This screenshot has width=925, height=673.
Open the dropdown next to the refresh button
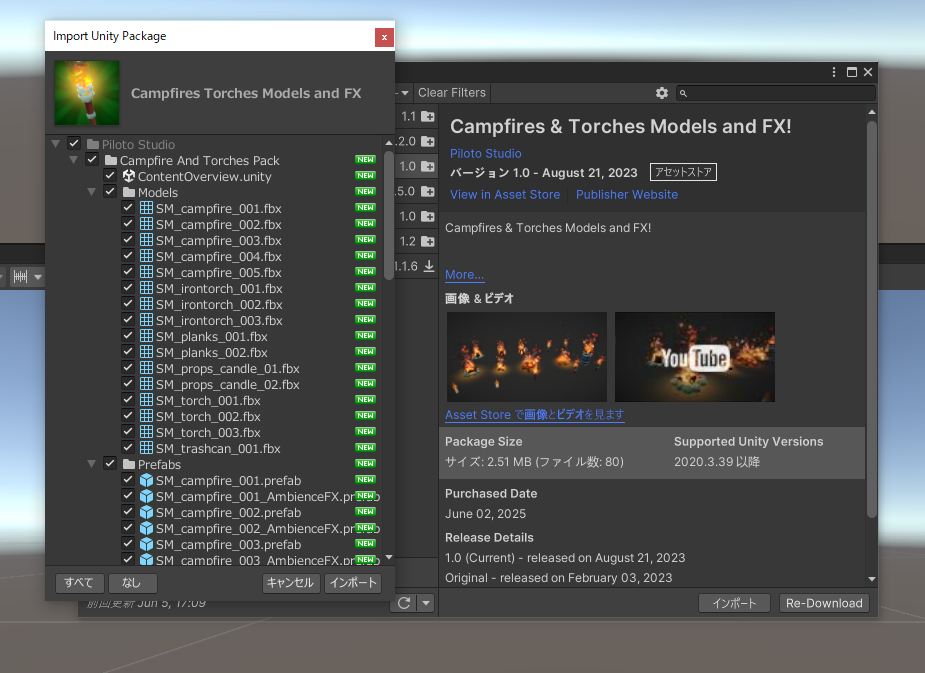426,603
